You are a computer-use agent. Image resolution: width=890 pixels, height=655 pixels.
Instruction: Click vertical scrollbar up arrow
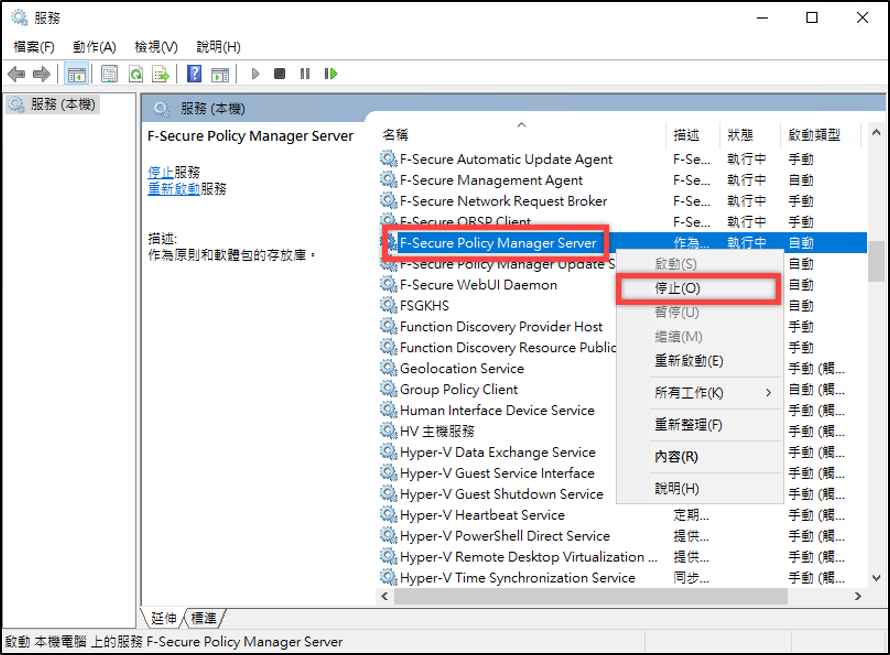876,133
